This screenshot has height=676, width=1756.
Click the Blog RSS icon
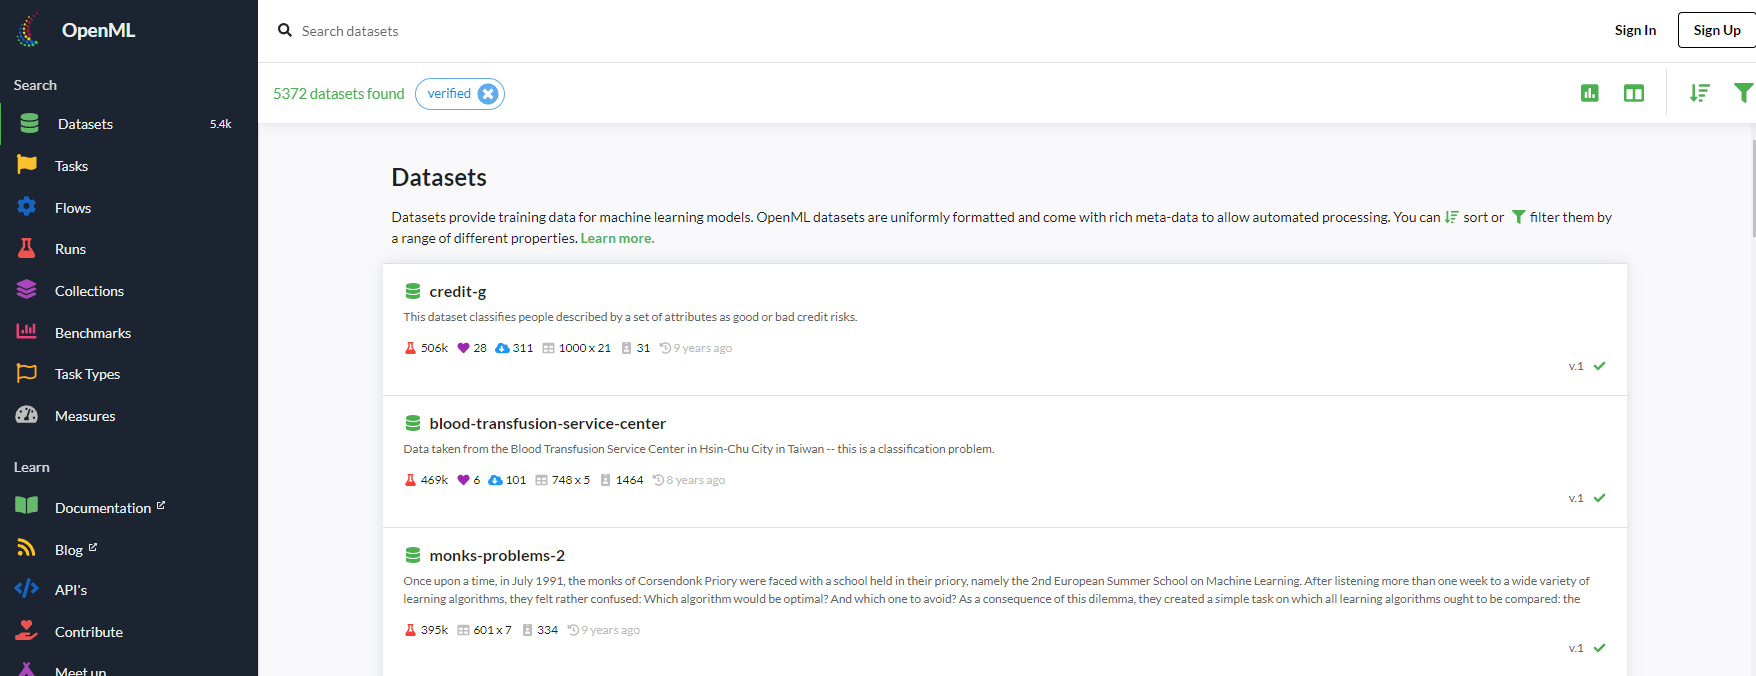[x=27, y=548]
